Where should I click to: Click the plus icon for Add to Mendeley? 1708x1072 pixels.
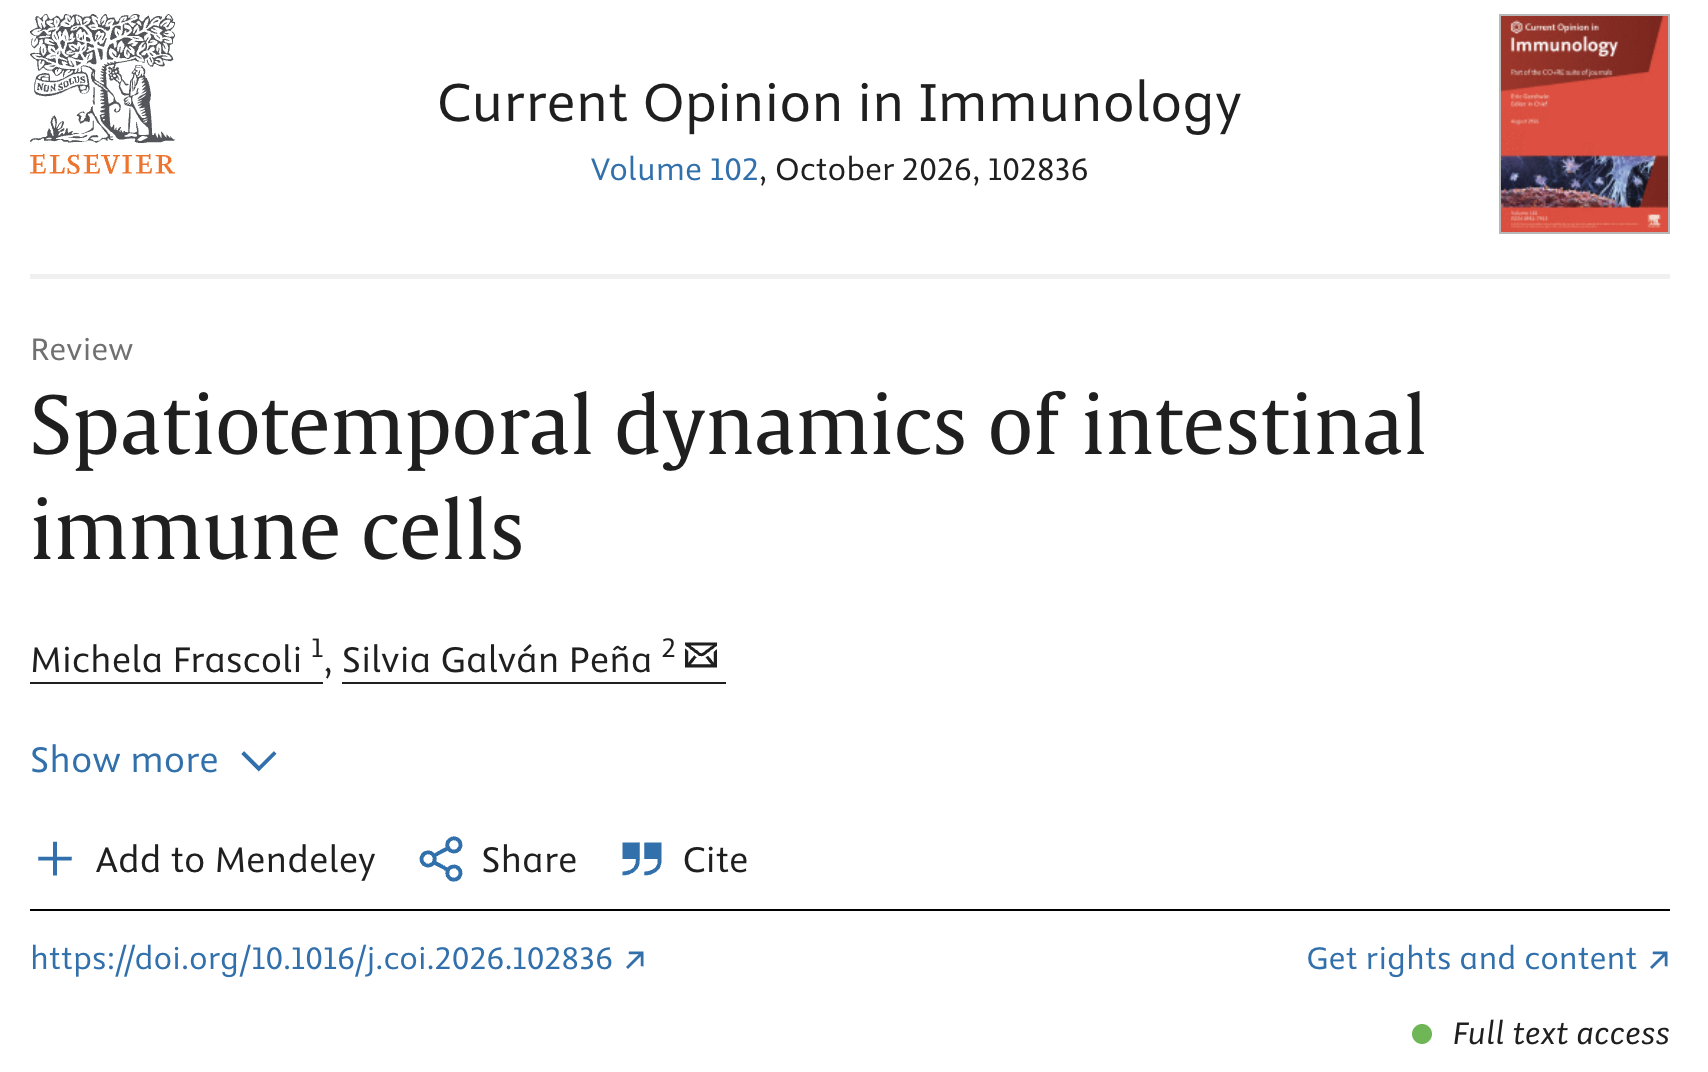pyautogui.click(x=55, y=859)
